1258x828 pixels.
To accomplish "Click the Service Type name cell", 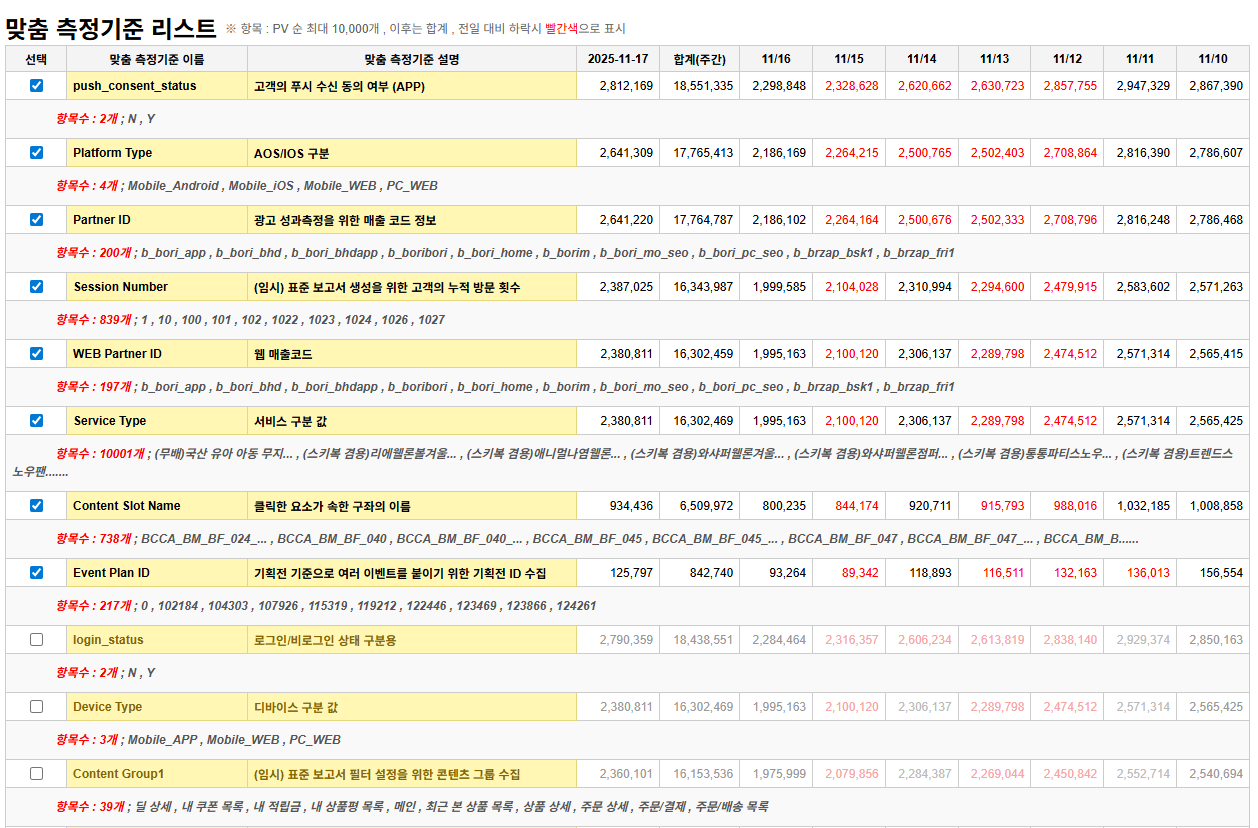I will 157,421.
